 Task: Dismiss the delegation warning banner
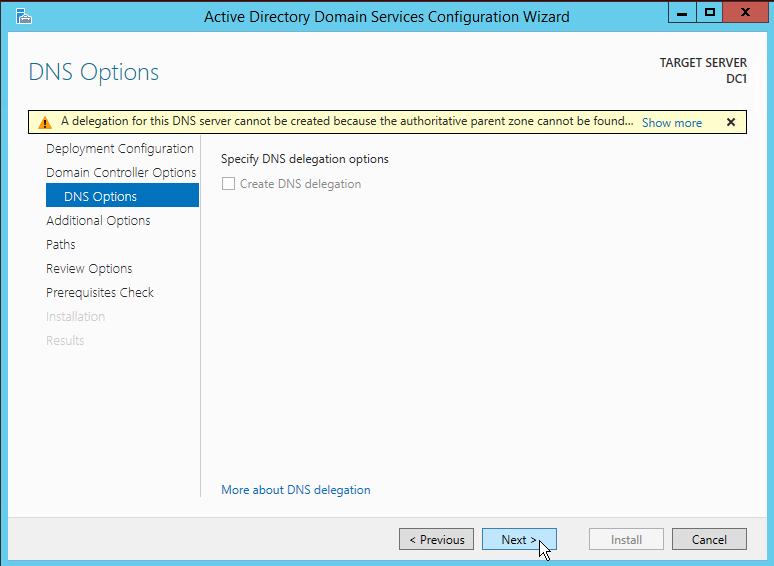point(731,122)
